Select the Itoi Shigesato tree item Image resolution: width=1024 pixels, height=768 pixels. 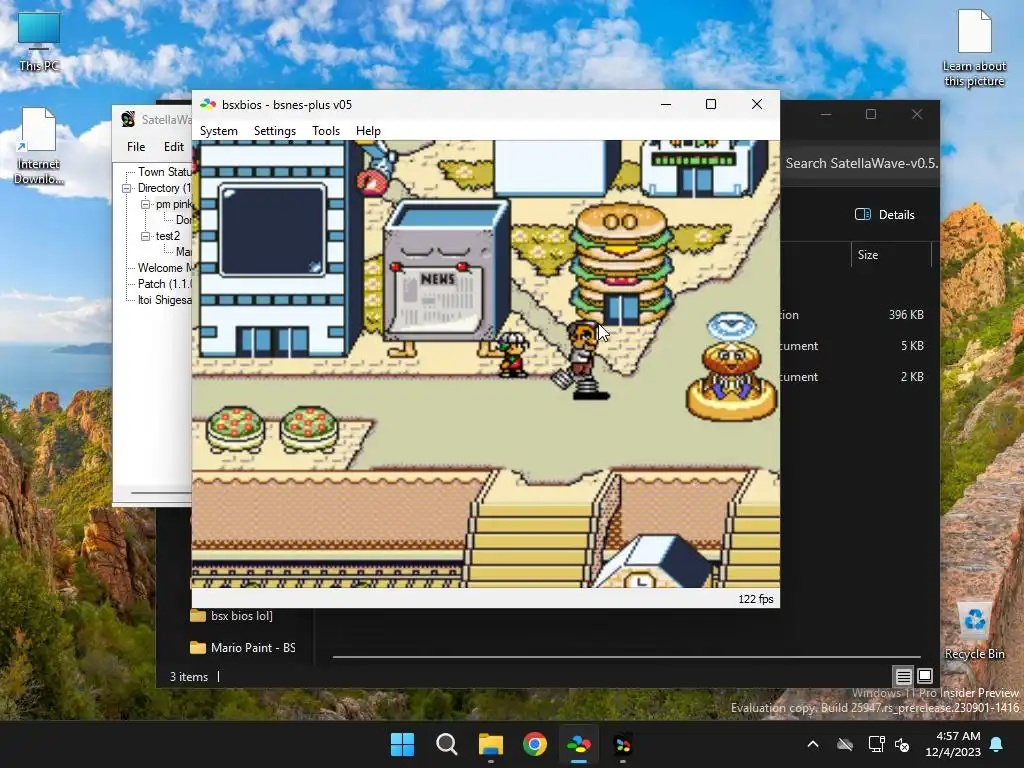pos(165,300)
